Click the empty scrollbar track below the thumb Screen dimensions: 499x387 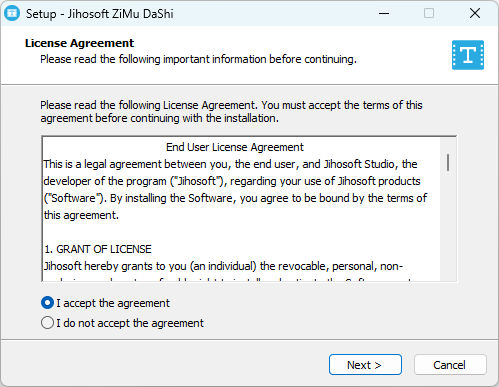click(448, 227)
